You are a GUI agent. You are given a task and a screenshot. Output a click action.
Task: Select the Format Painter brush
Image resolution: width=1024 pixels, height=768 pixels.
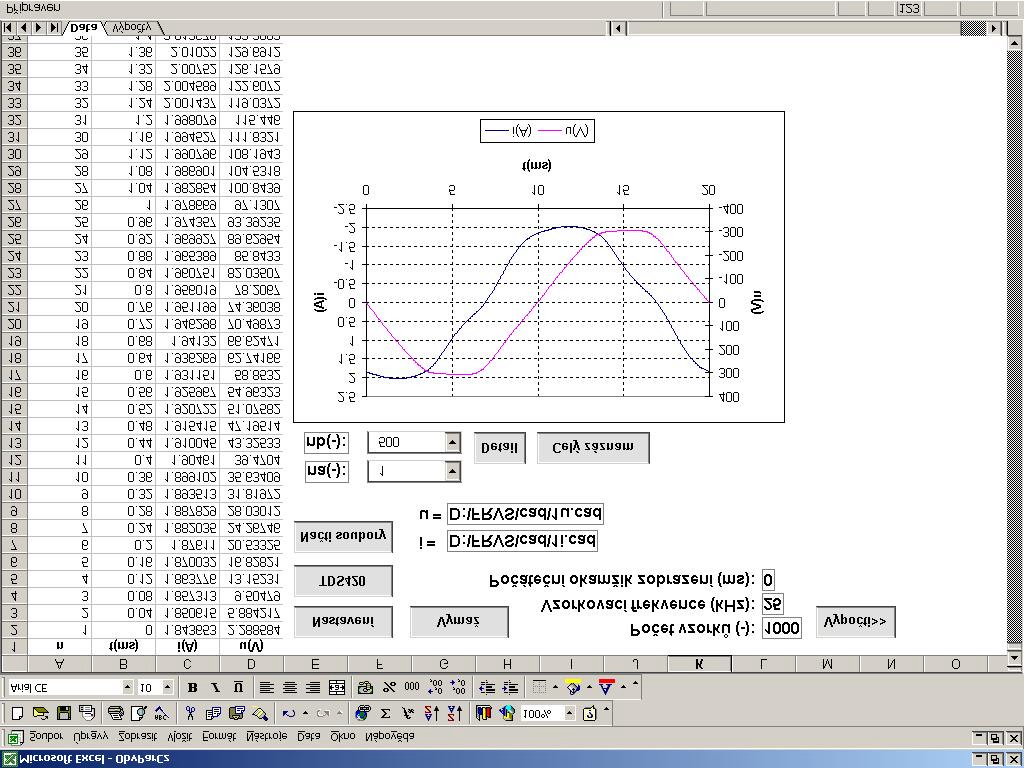259,713
